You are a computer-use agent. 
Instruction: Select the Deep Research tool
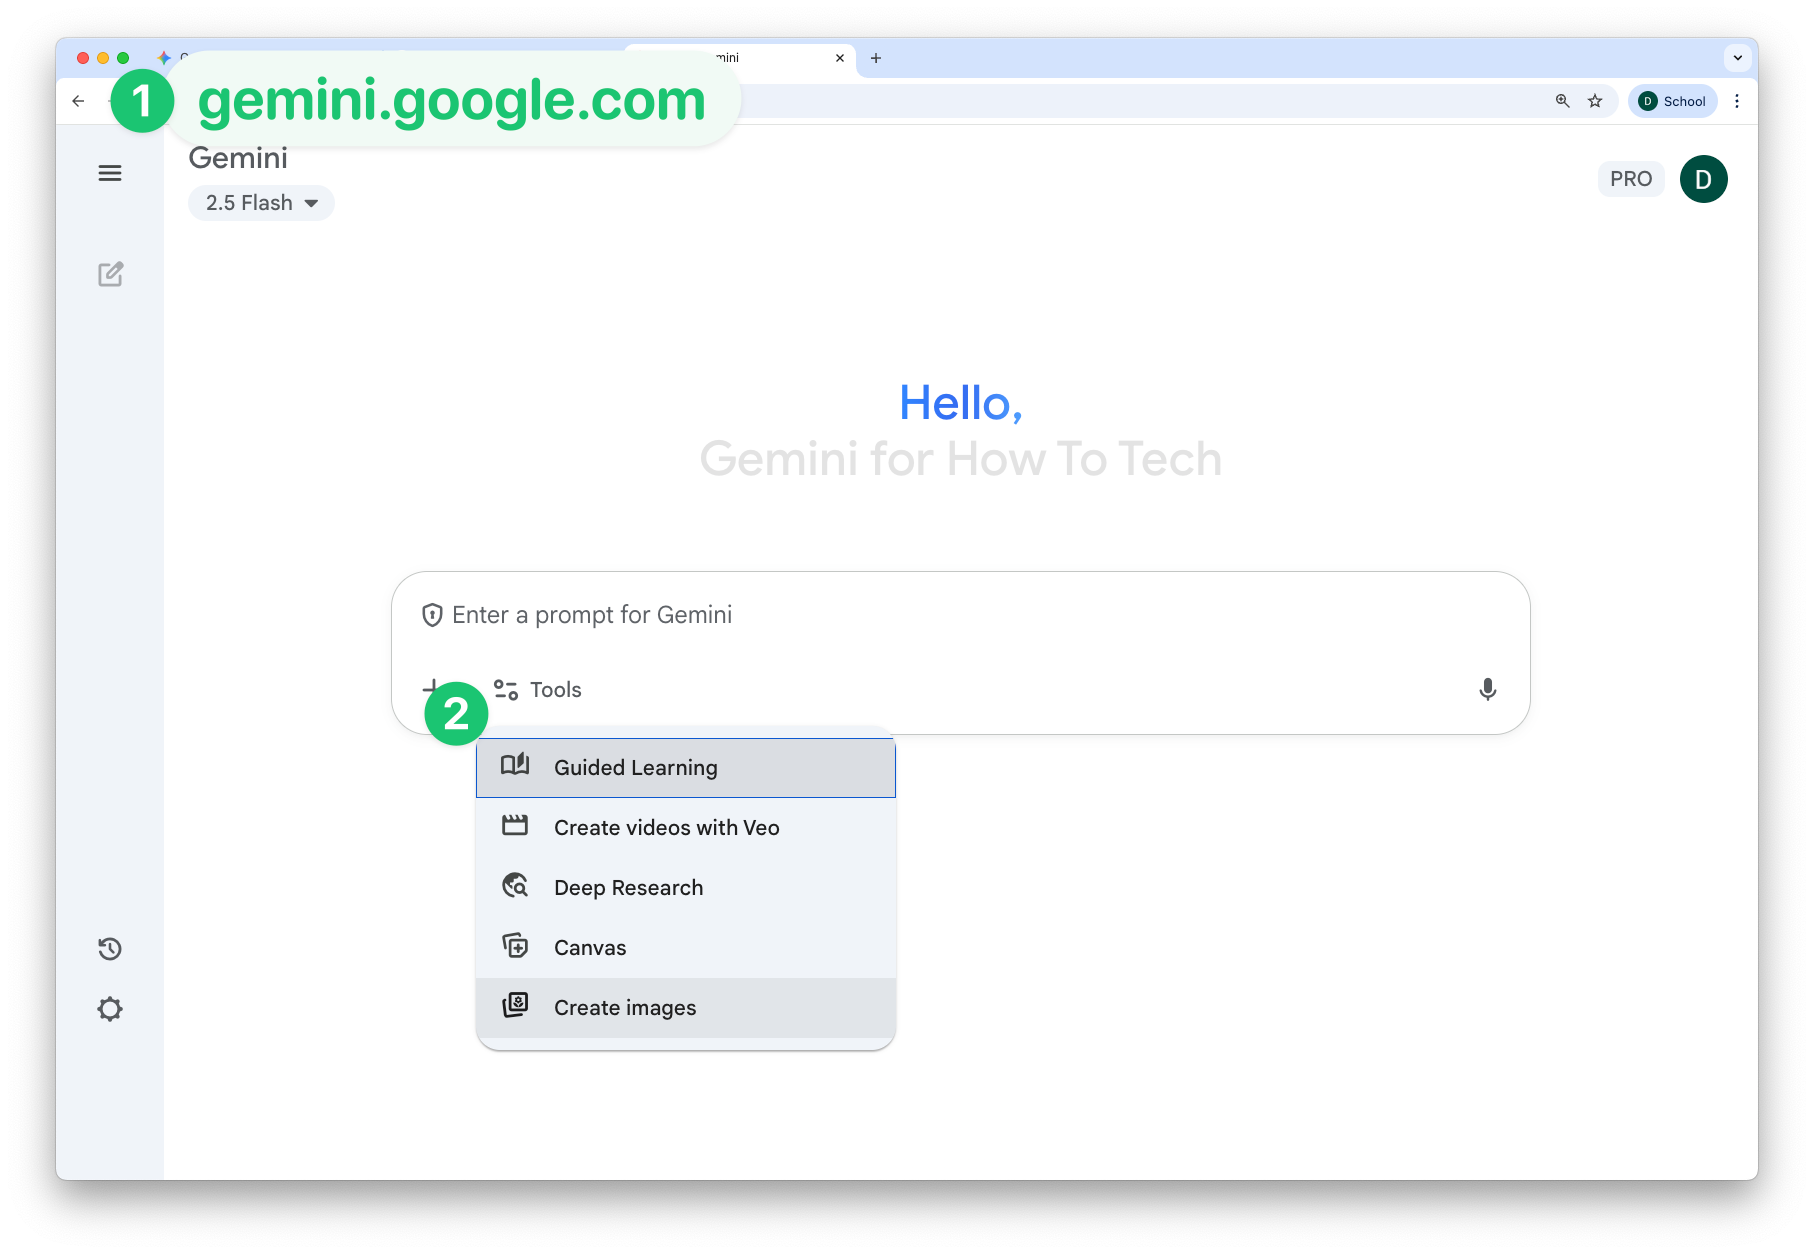coord(628,887)
